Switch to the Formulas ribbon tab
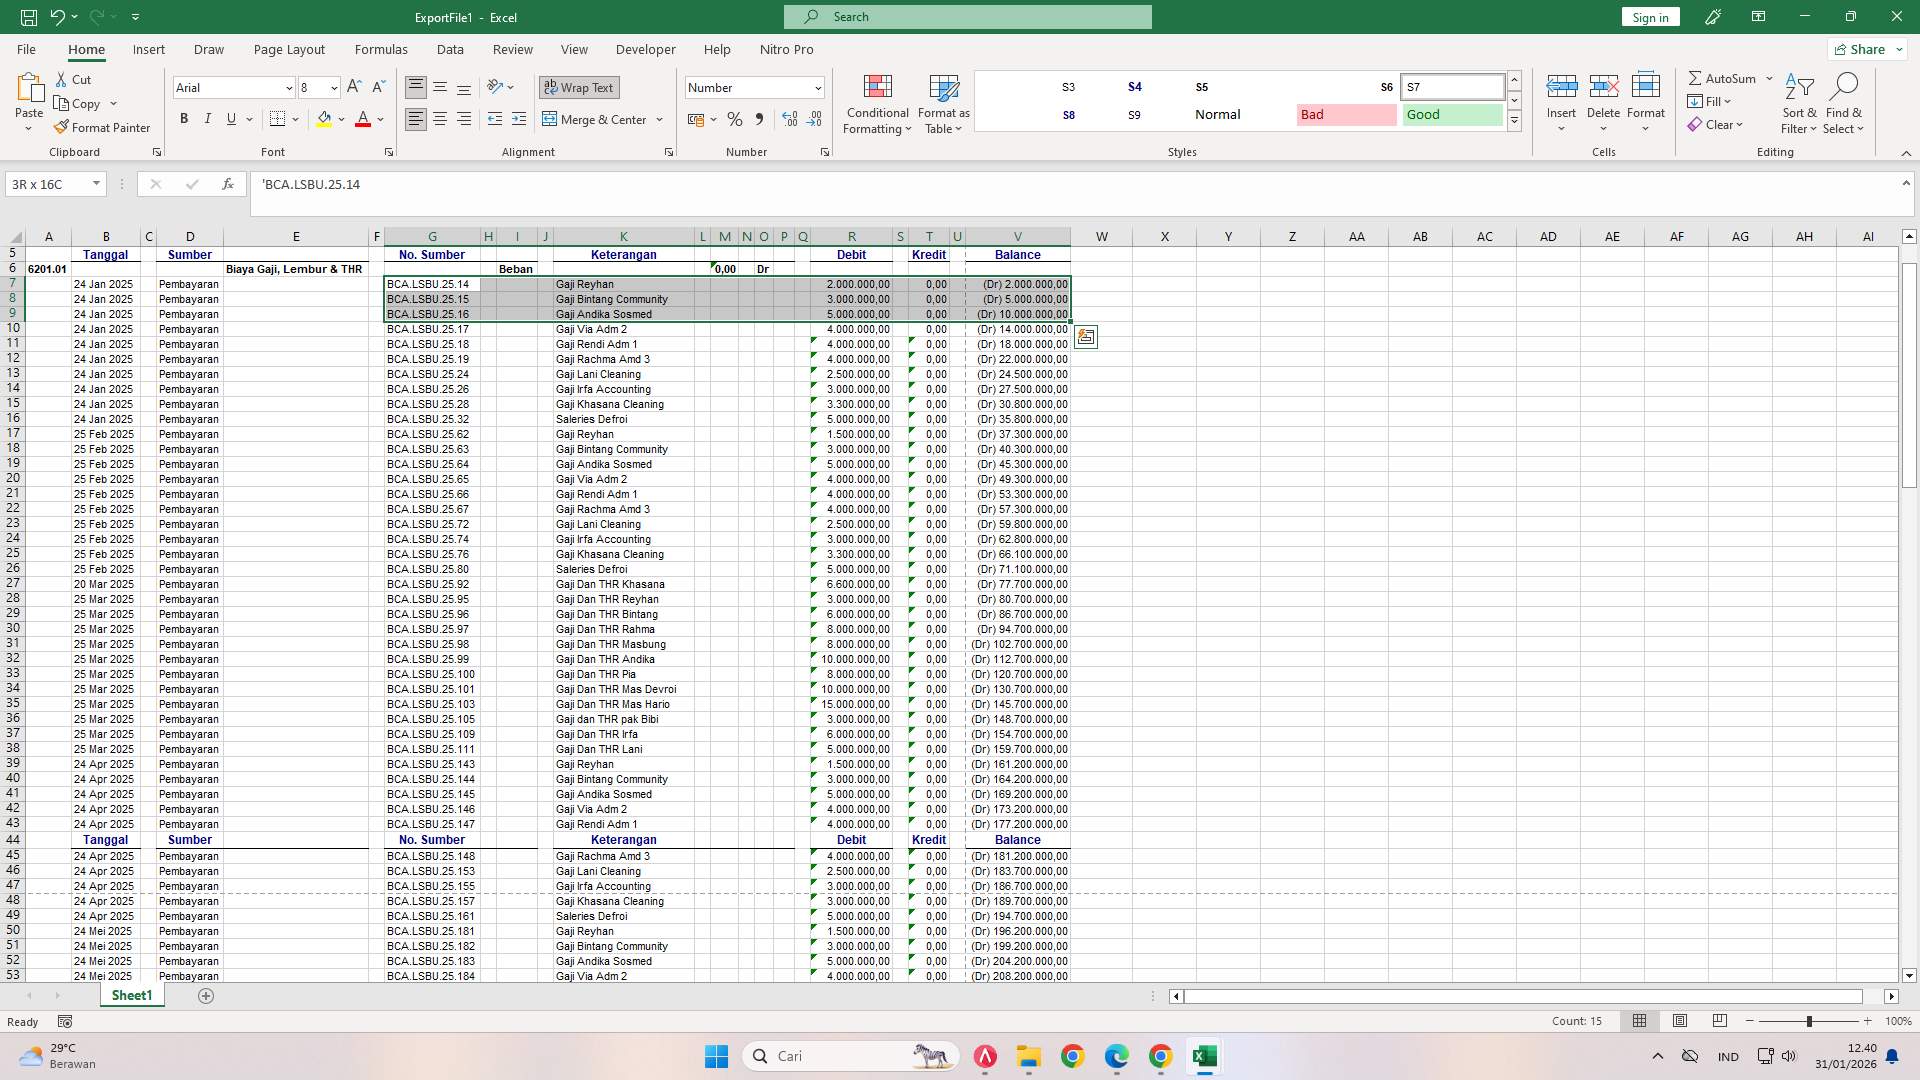This screenshot has height=1080, width=1920. (x=381, y=49)
